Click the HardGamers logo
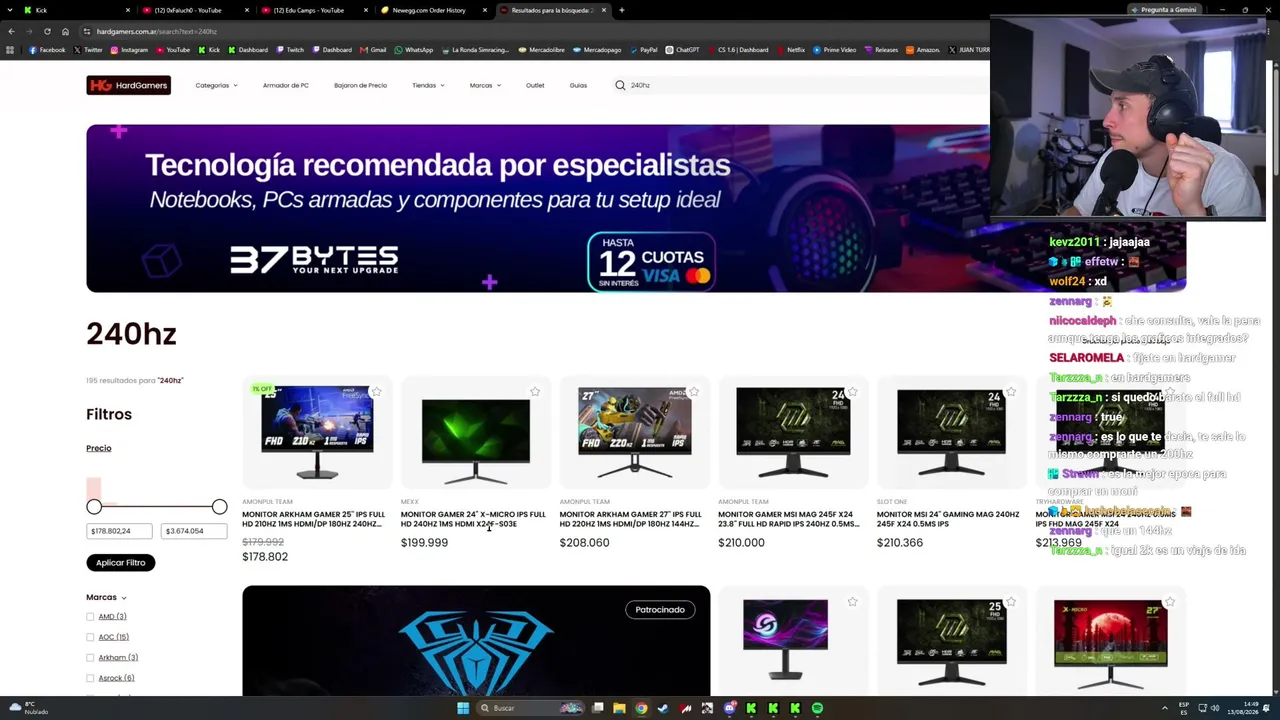The image size is (1280, 720). [x=128, y=85]
